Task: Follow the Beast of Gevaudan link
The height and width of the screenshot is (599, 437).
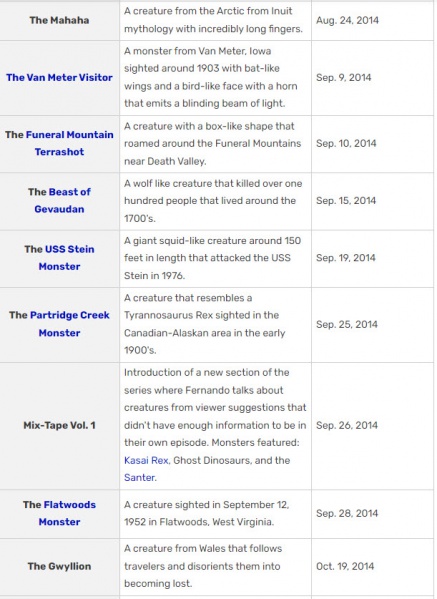Action: [x=63, y=200]
